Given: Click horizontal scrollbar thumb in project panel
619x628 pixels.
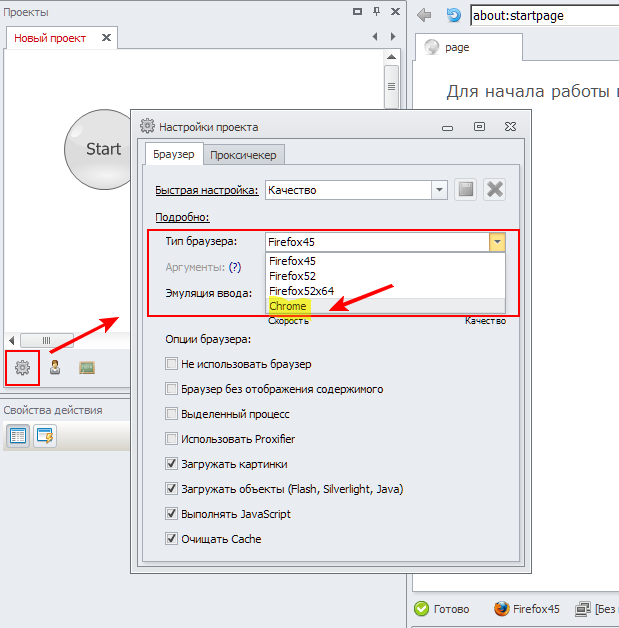Looking at the screenshot, I should [47, 340].
